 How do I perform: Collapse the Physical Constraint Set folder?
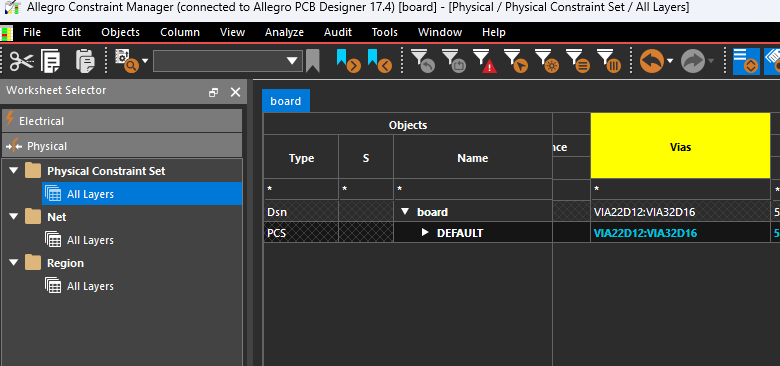13,171
